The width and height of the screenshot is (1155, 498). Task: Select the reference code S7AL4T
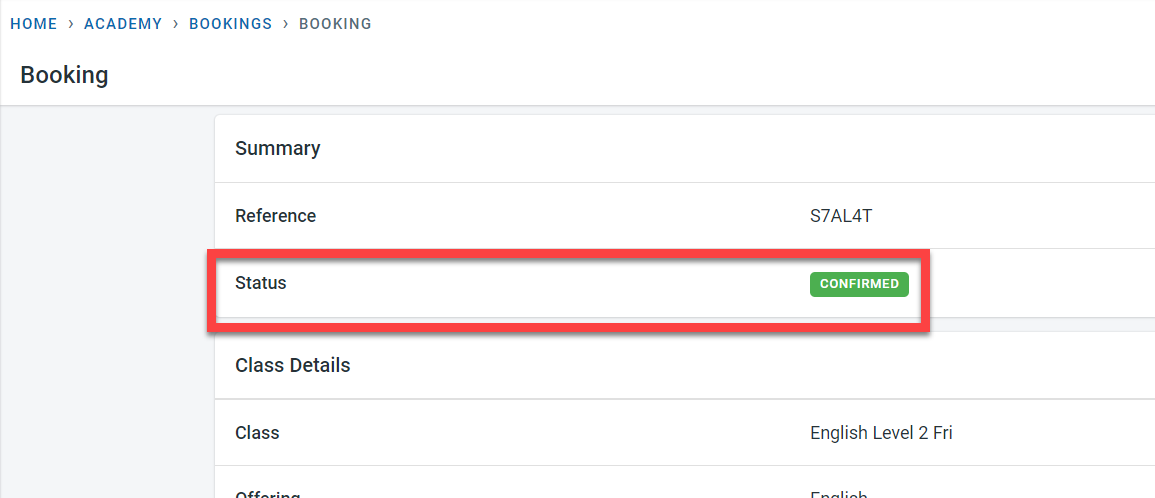click(834, 216)
